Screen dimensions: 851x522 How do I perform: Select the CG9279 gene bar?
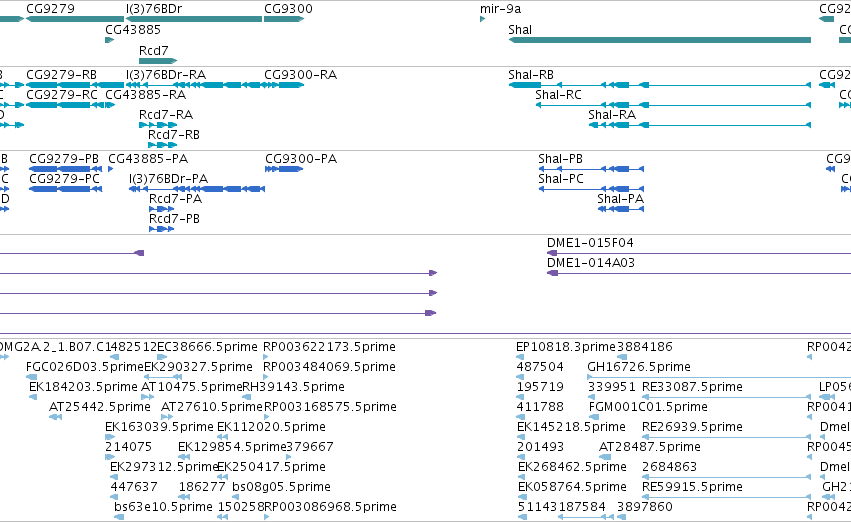point(75,19)
